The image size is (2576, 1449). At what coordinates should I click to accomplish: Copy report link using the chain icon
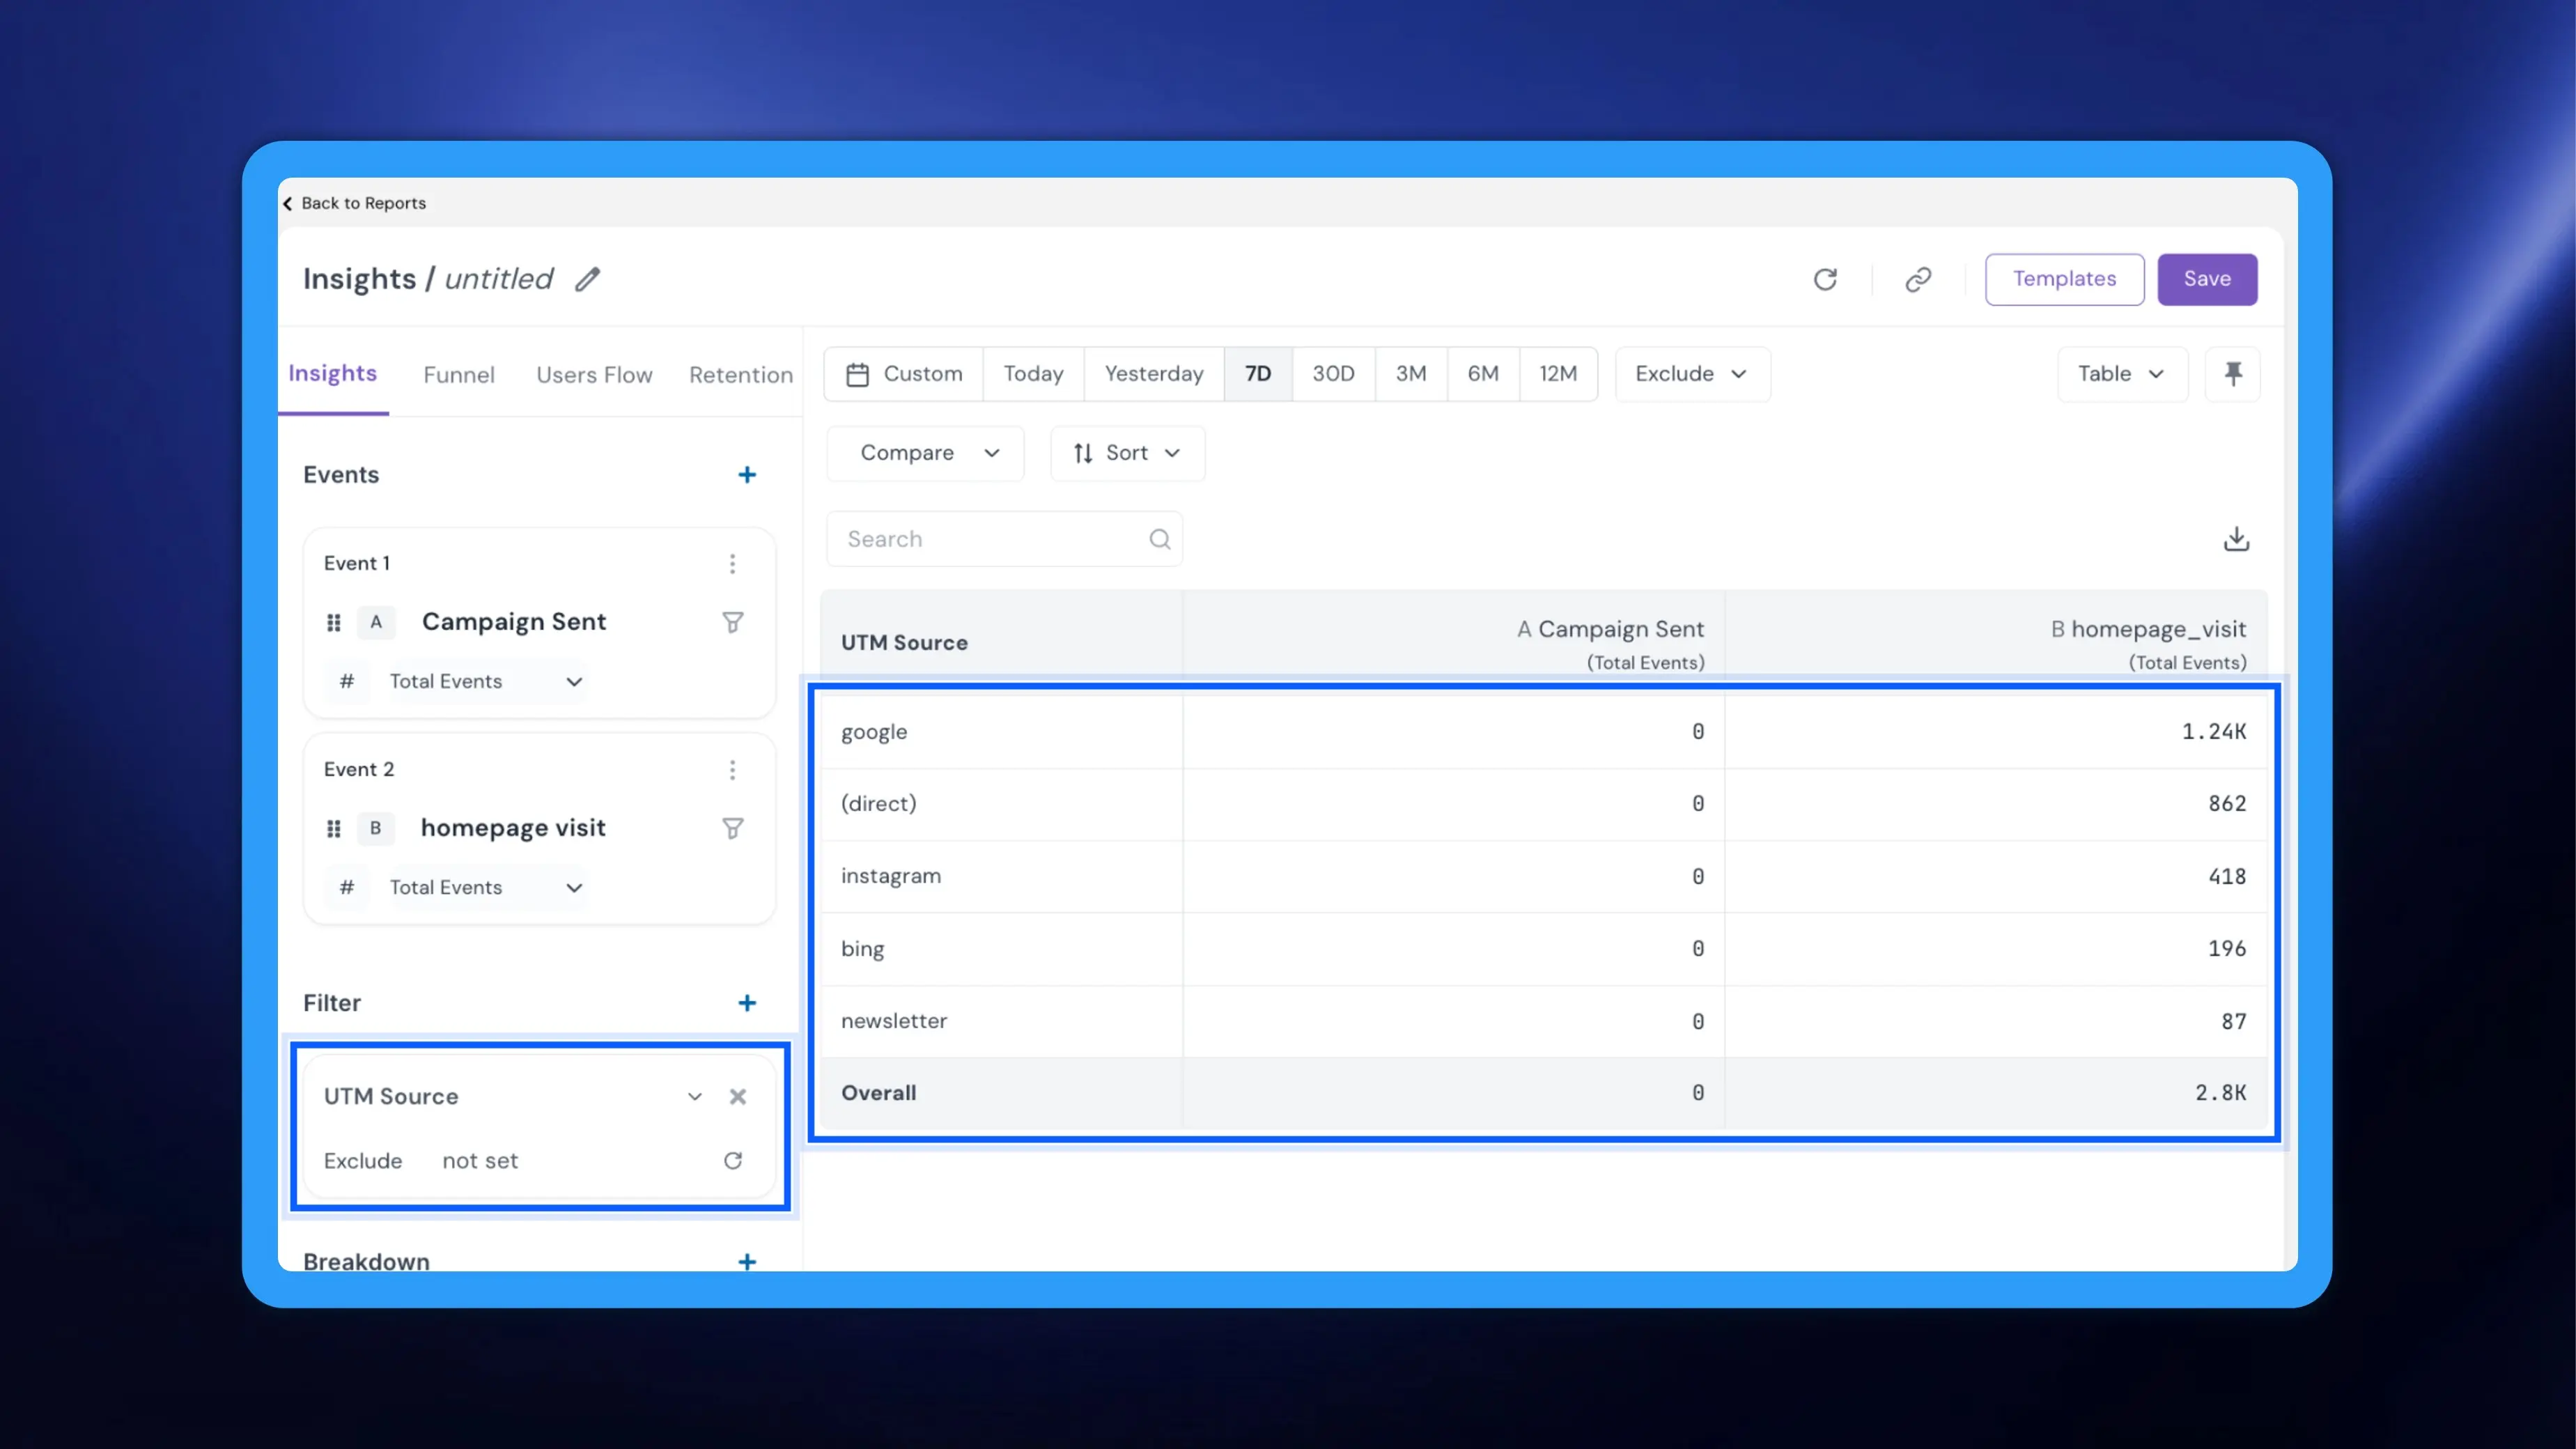click(x=1917, y=279)
